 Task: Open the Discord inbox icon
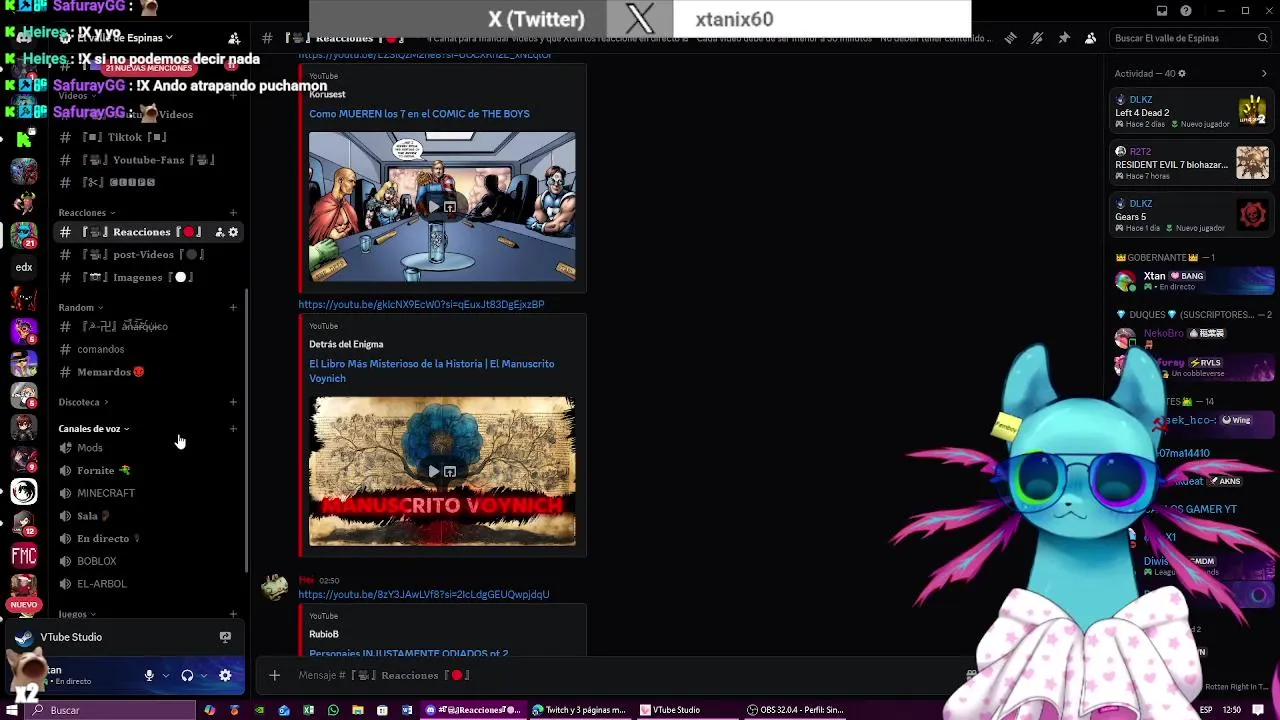pos(1162,11)
